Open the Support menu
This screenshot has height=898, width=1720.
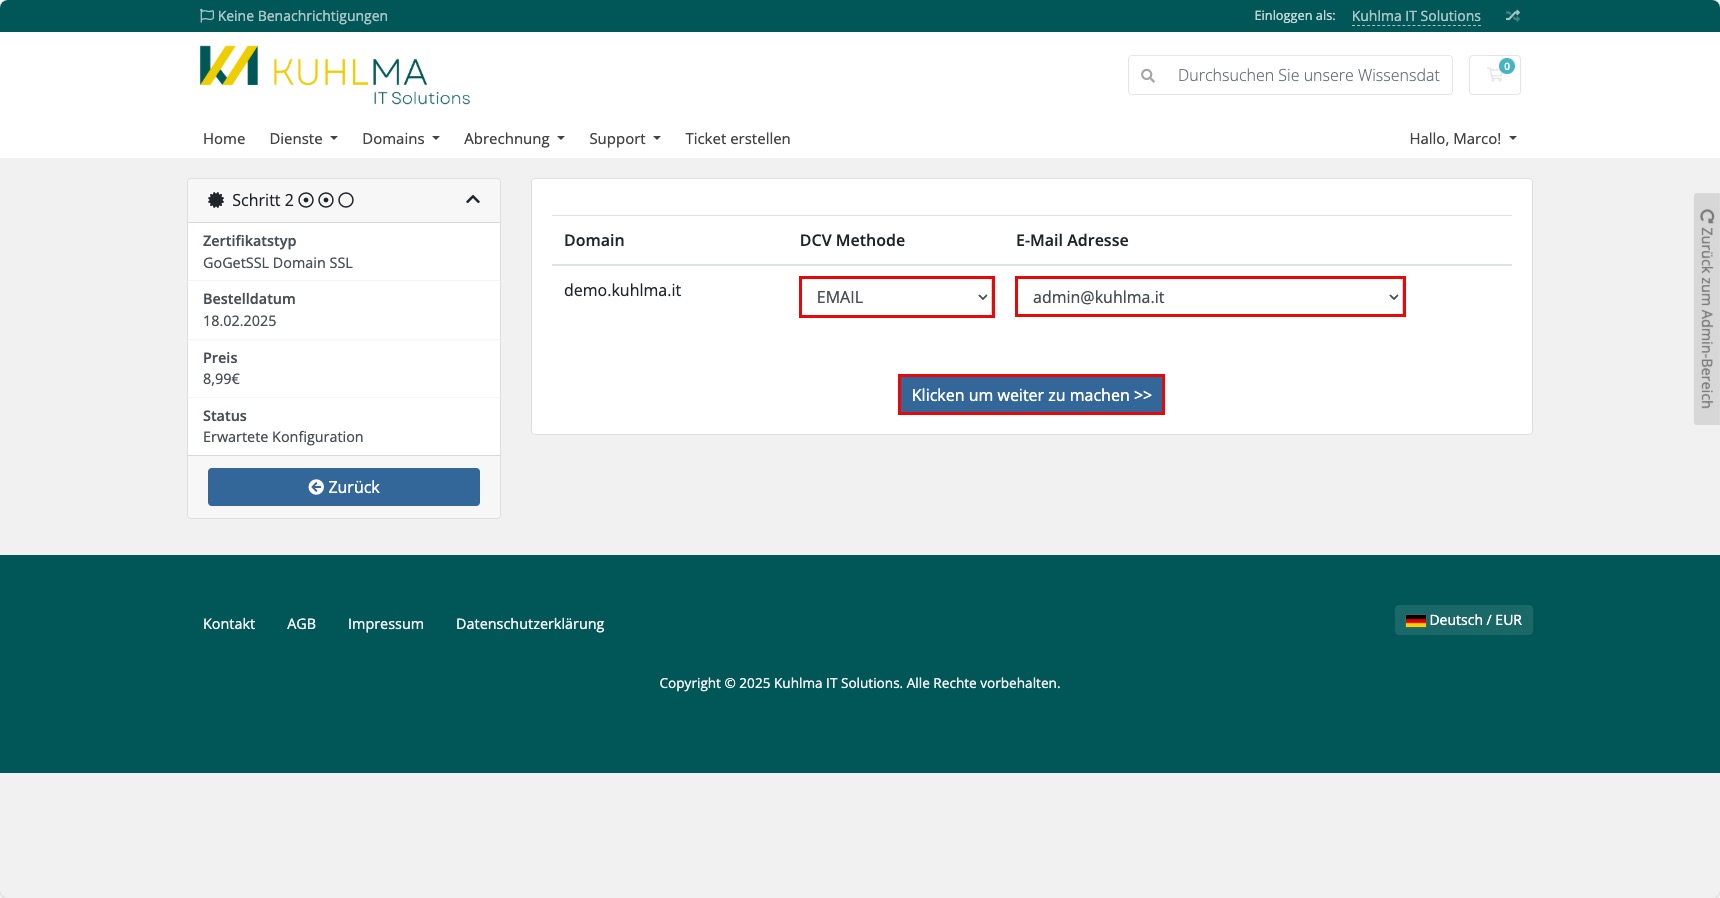(x=625, y=139)
